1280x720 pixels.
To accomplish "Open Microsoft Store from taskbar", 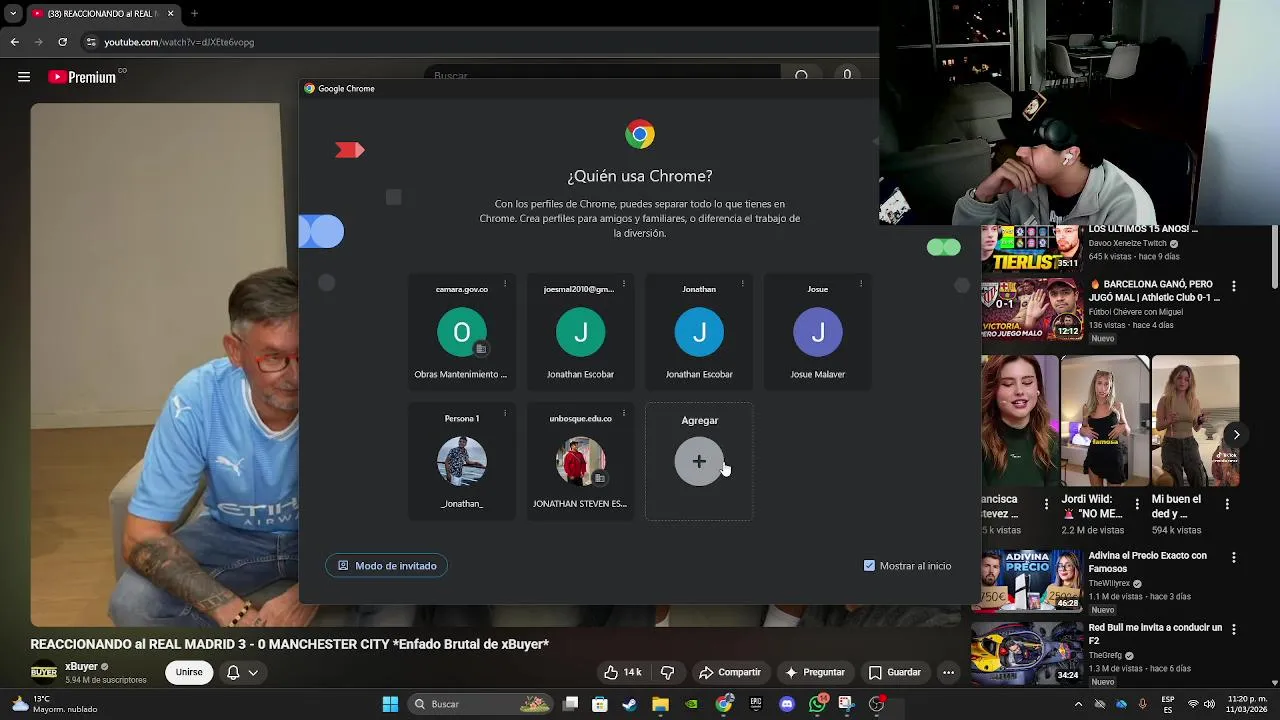I will pyautogui.click(x=600, y=704).
